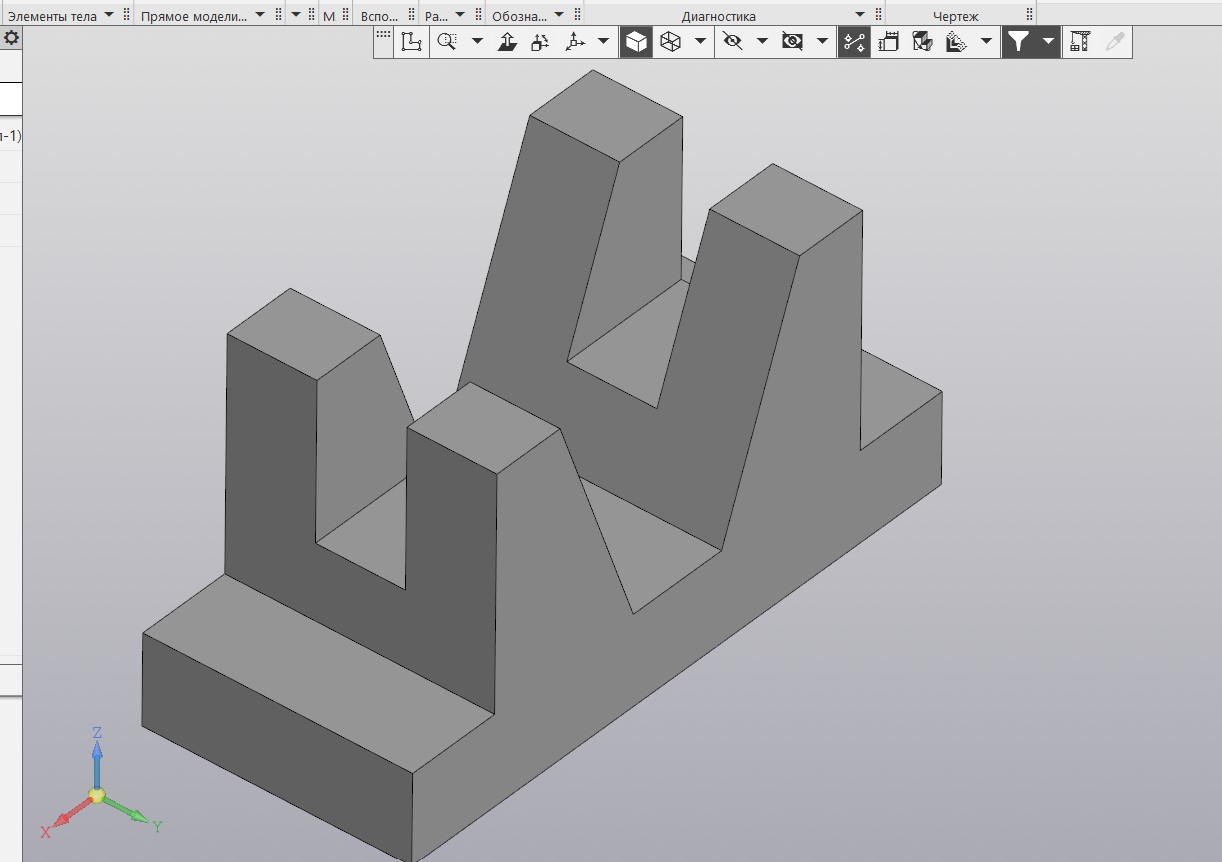Switch to wireframe cube display mode
The image size is (1222, 862).
(670, 42)
